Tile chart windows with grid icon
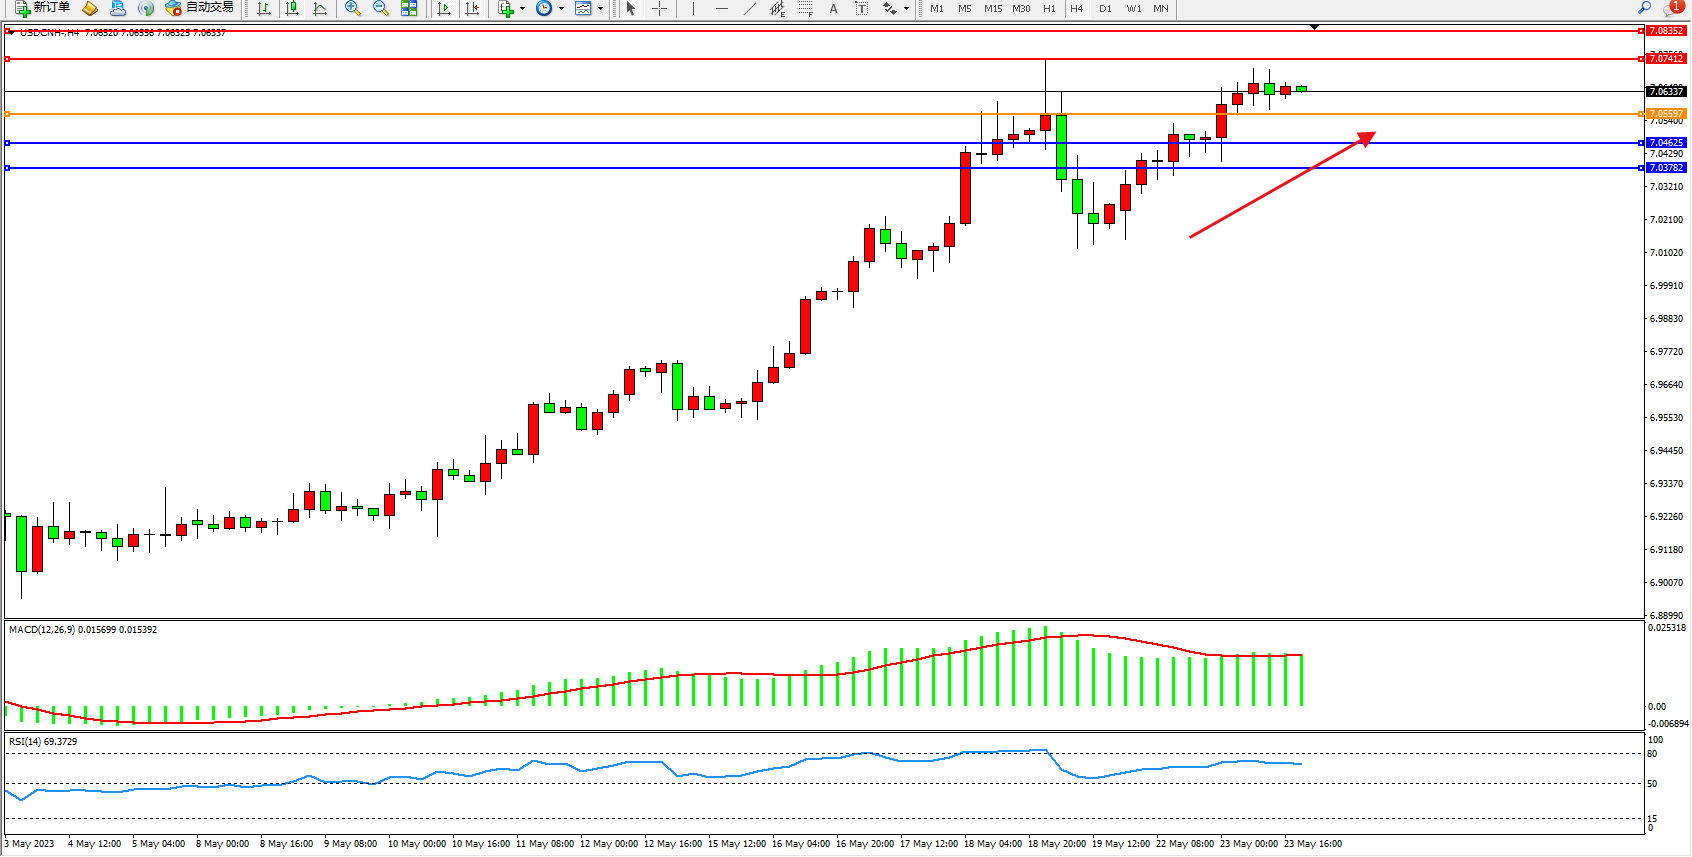The image size is (1692, 857). 409,8
